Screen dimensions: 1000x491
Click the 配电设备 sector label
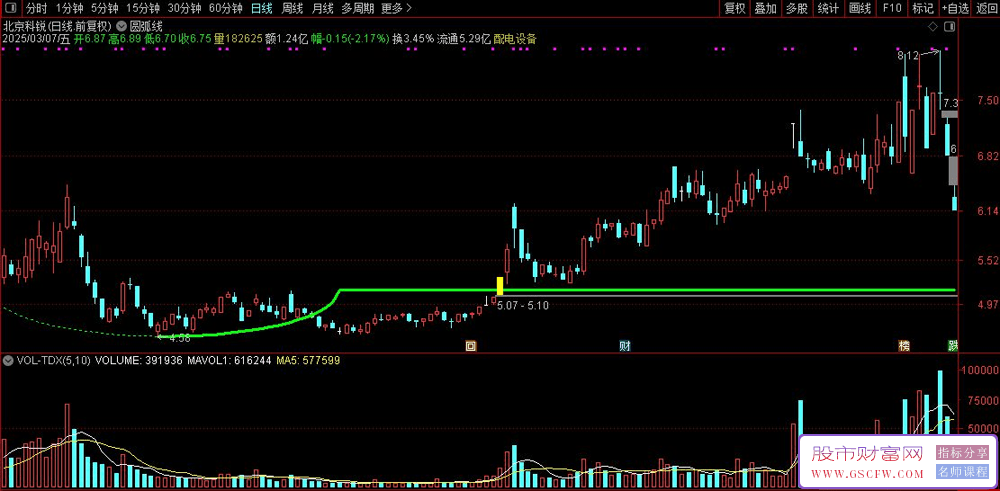click(x=515, y=39)
